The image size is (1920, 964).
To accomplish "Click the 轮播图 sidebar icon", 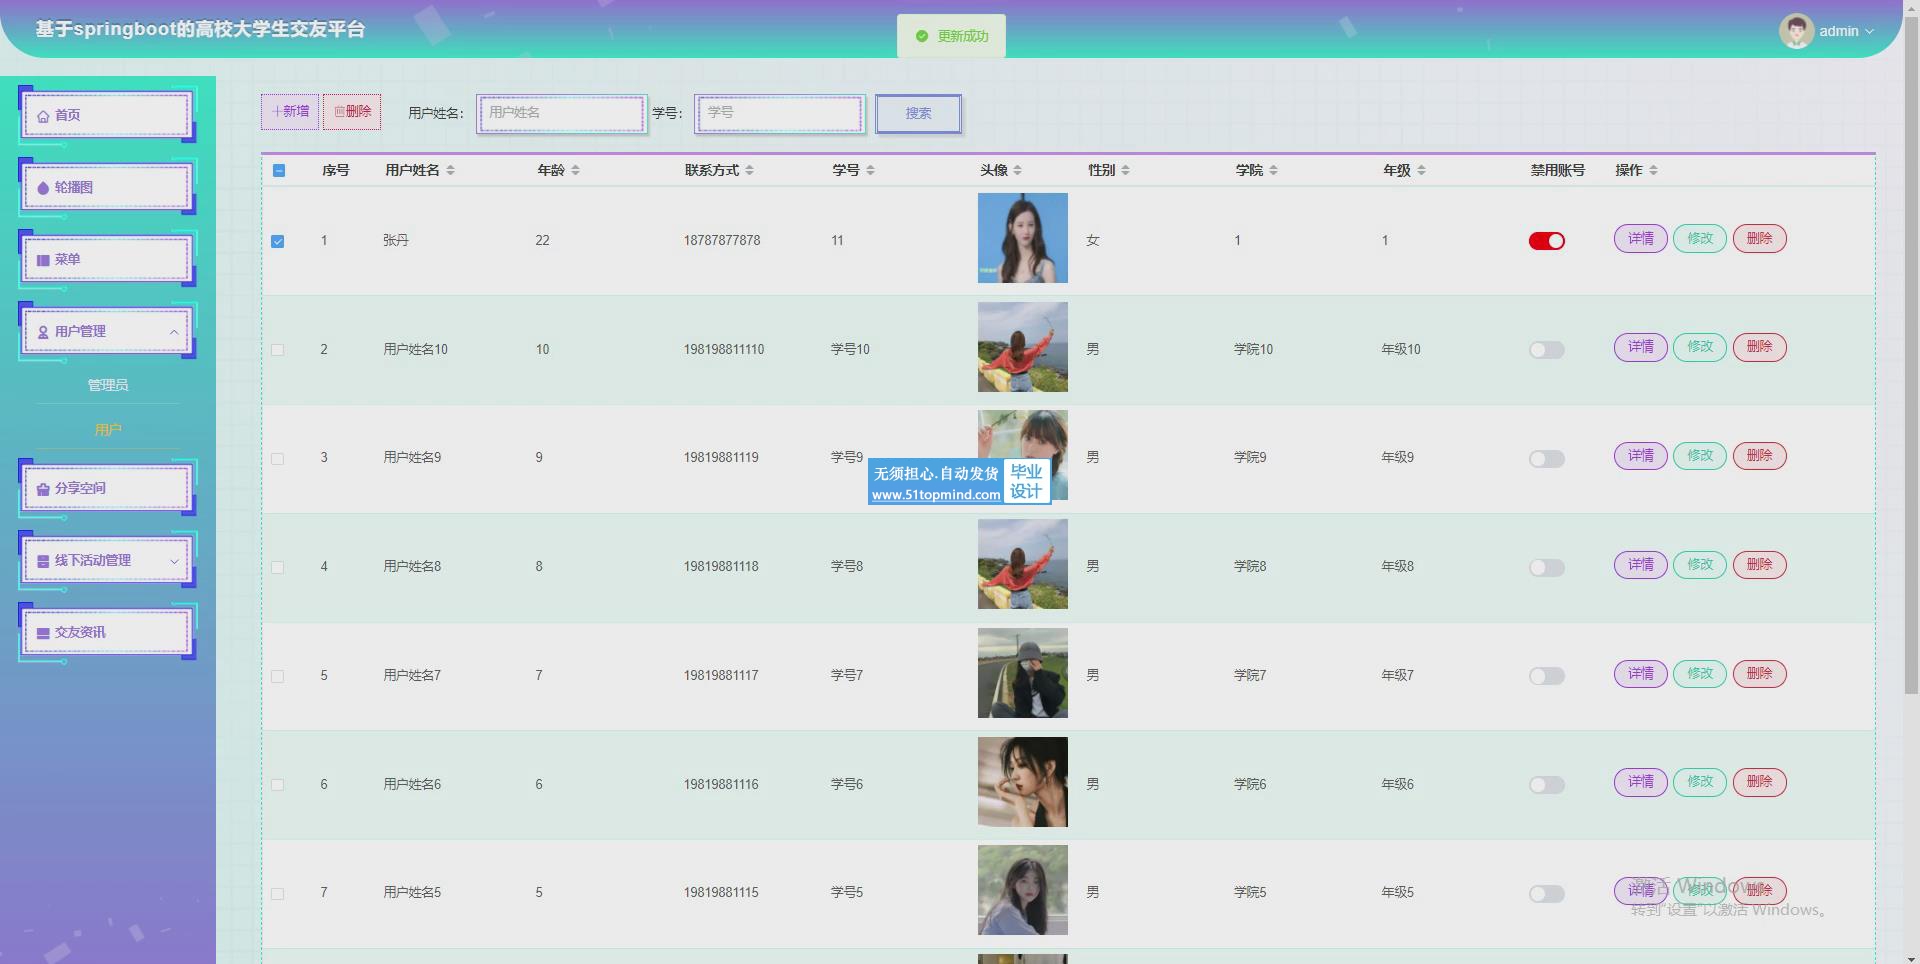I will pos(43,188).
